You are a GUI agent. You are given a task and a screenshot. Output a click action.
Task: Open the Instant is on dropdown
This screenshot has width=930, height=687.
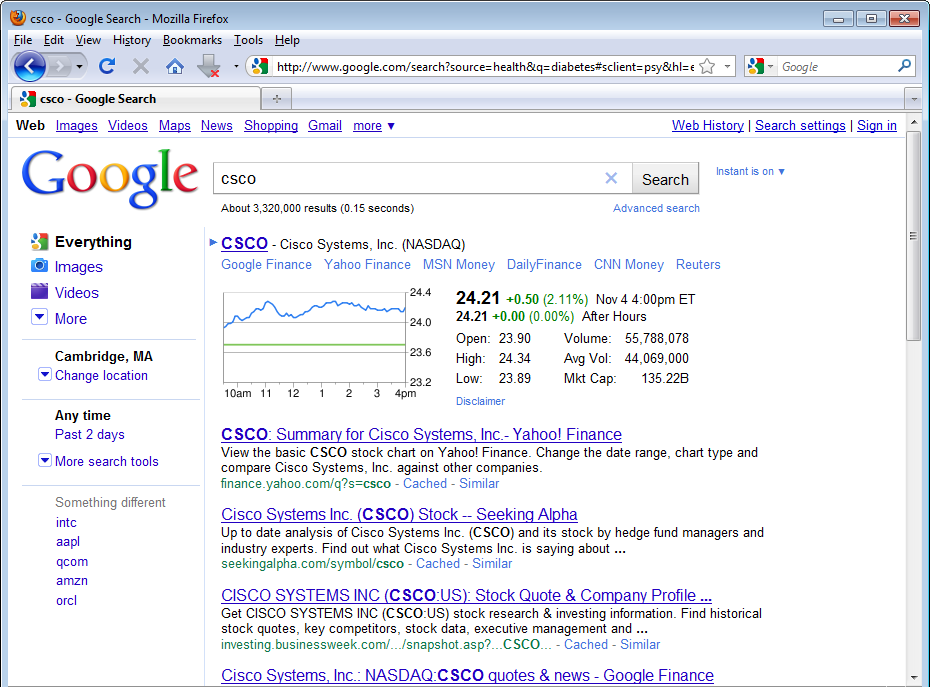[x=750, y=171]
